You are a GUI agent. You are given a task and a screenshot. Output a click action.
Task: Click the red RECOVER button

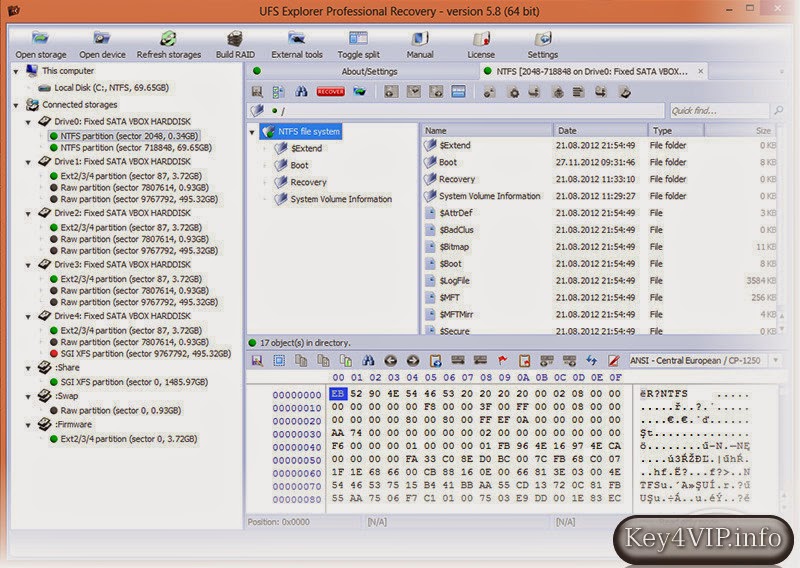coord(331,92)
